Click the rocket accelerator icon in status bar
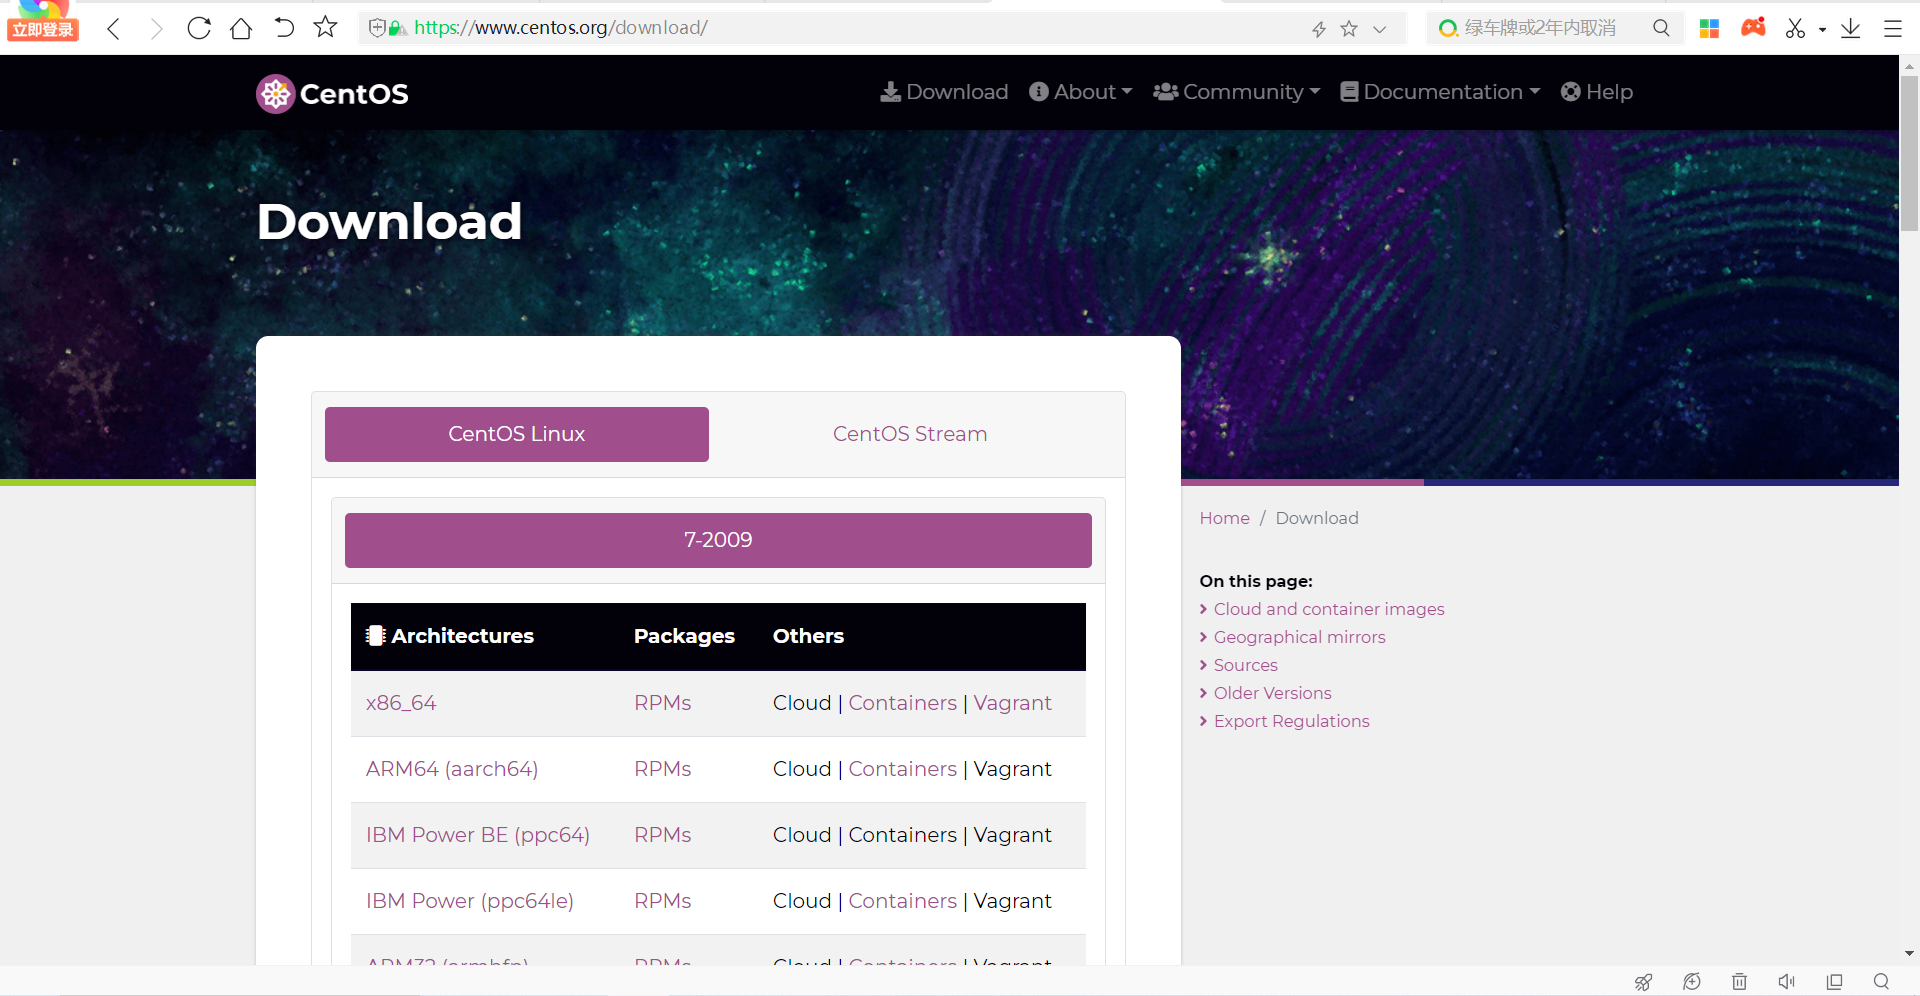 1643,982
